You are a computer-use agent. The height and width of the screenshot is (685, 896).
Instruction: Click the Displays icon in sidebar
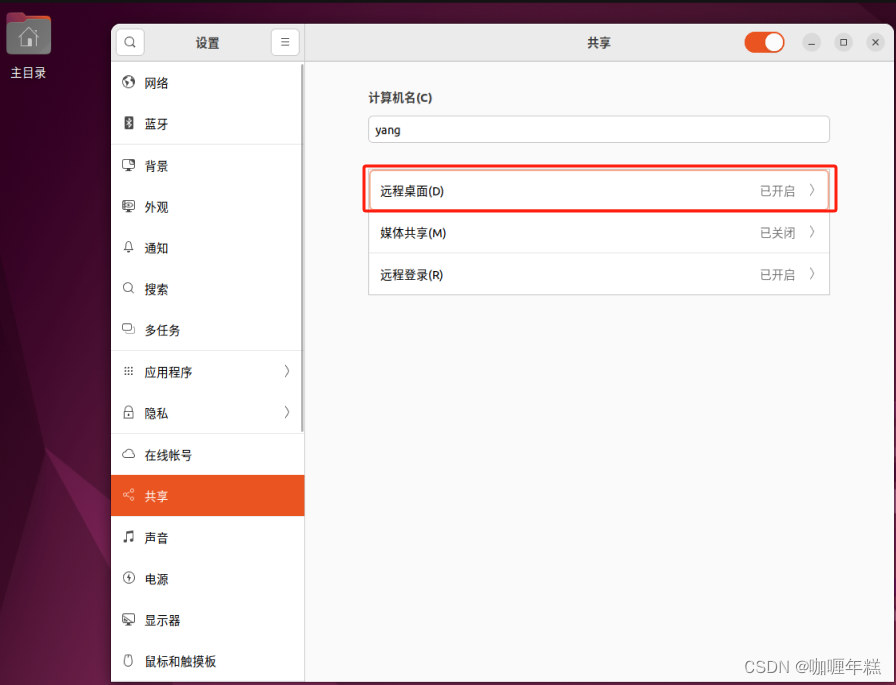[x=129, y=619]
